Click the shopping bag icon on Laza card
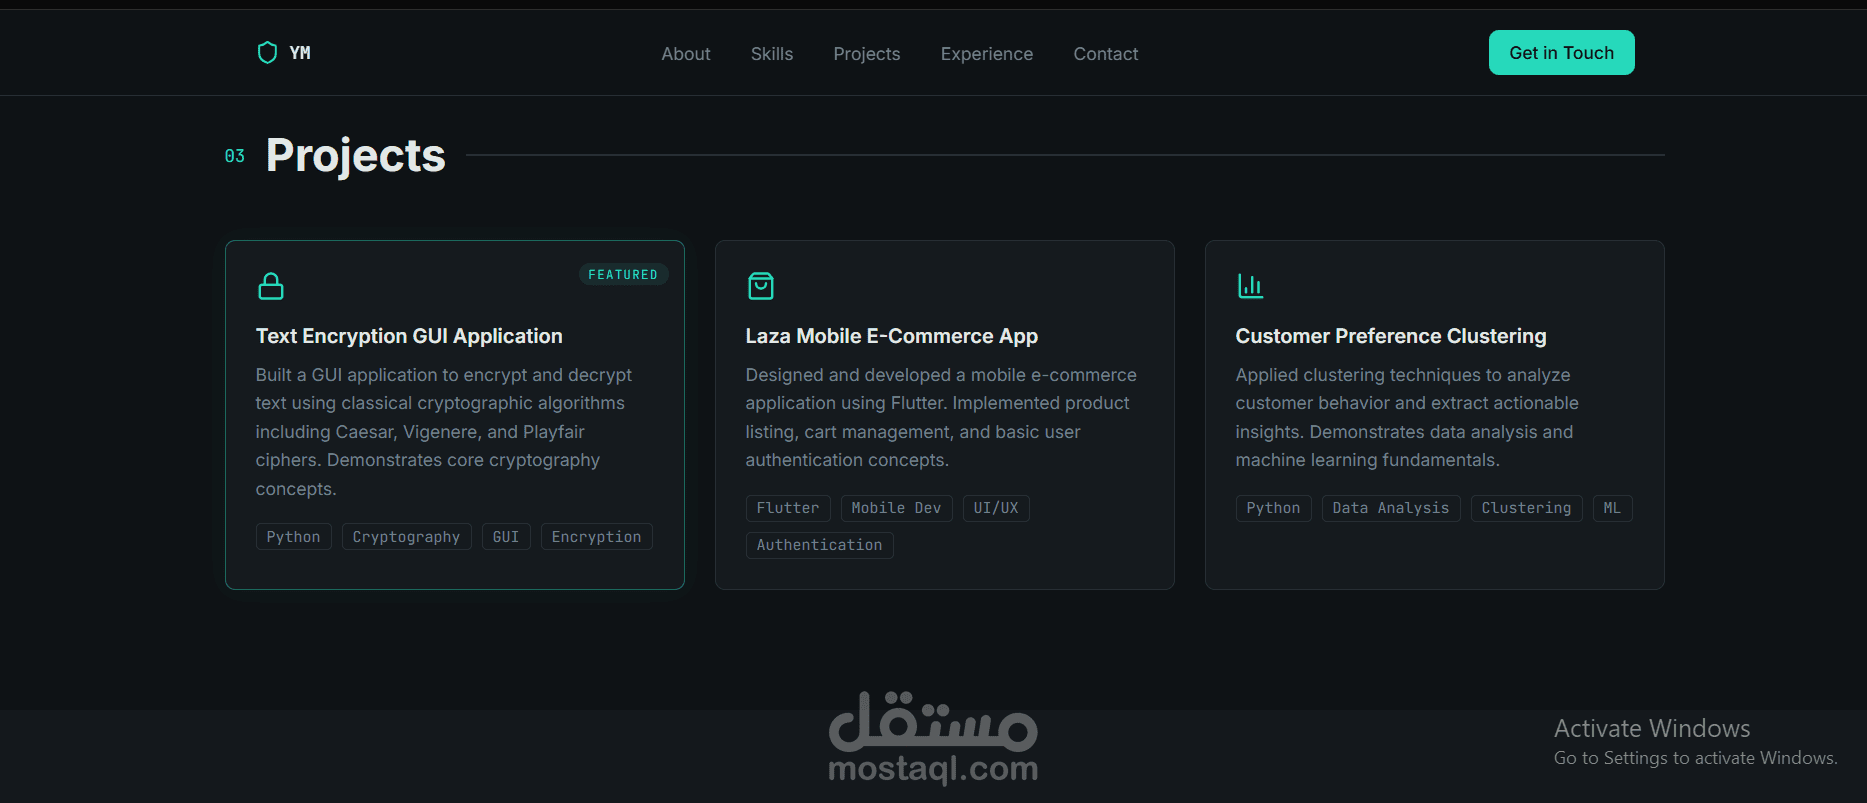The height and width of the screenshot is (803, 1867). [761, 286]
